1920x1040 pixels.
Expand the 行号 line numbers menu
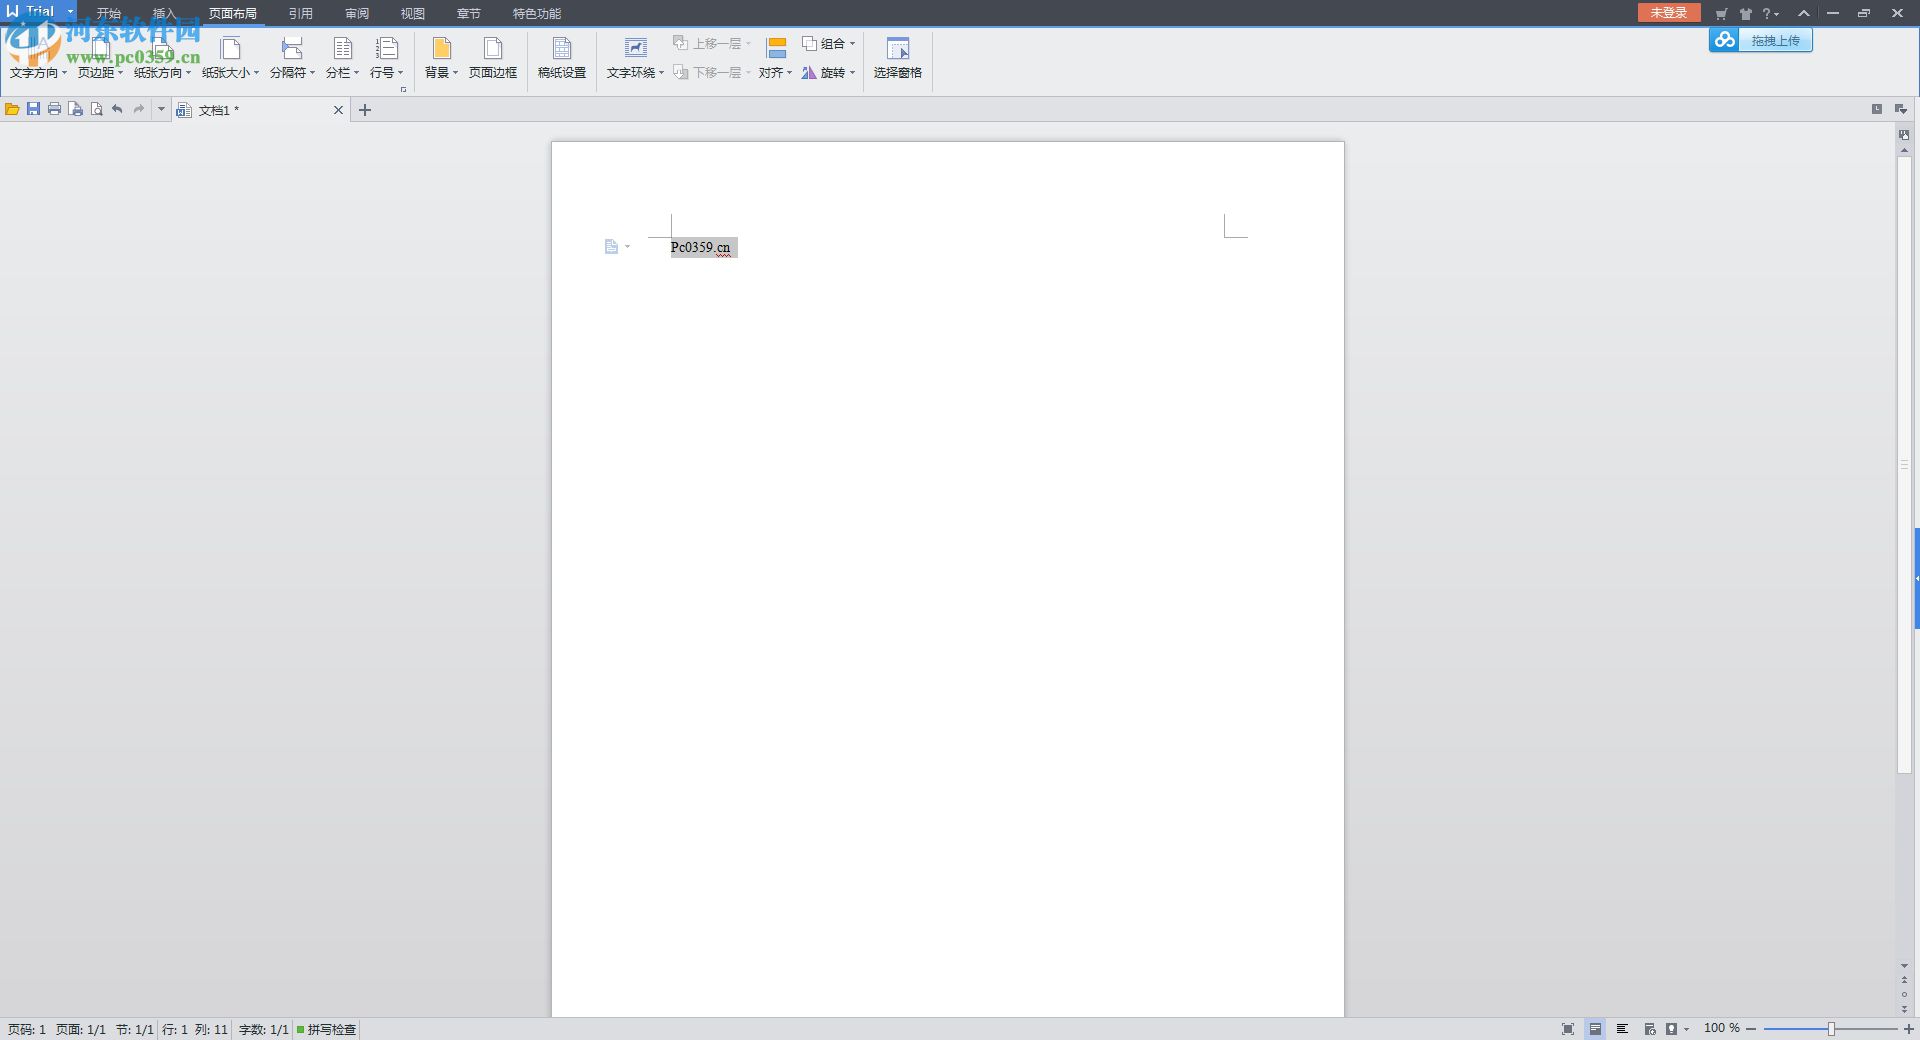[386, 58]
